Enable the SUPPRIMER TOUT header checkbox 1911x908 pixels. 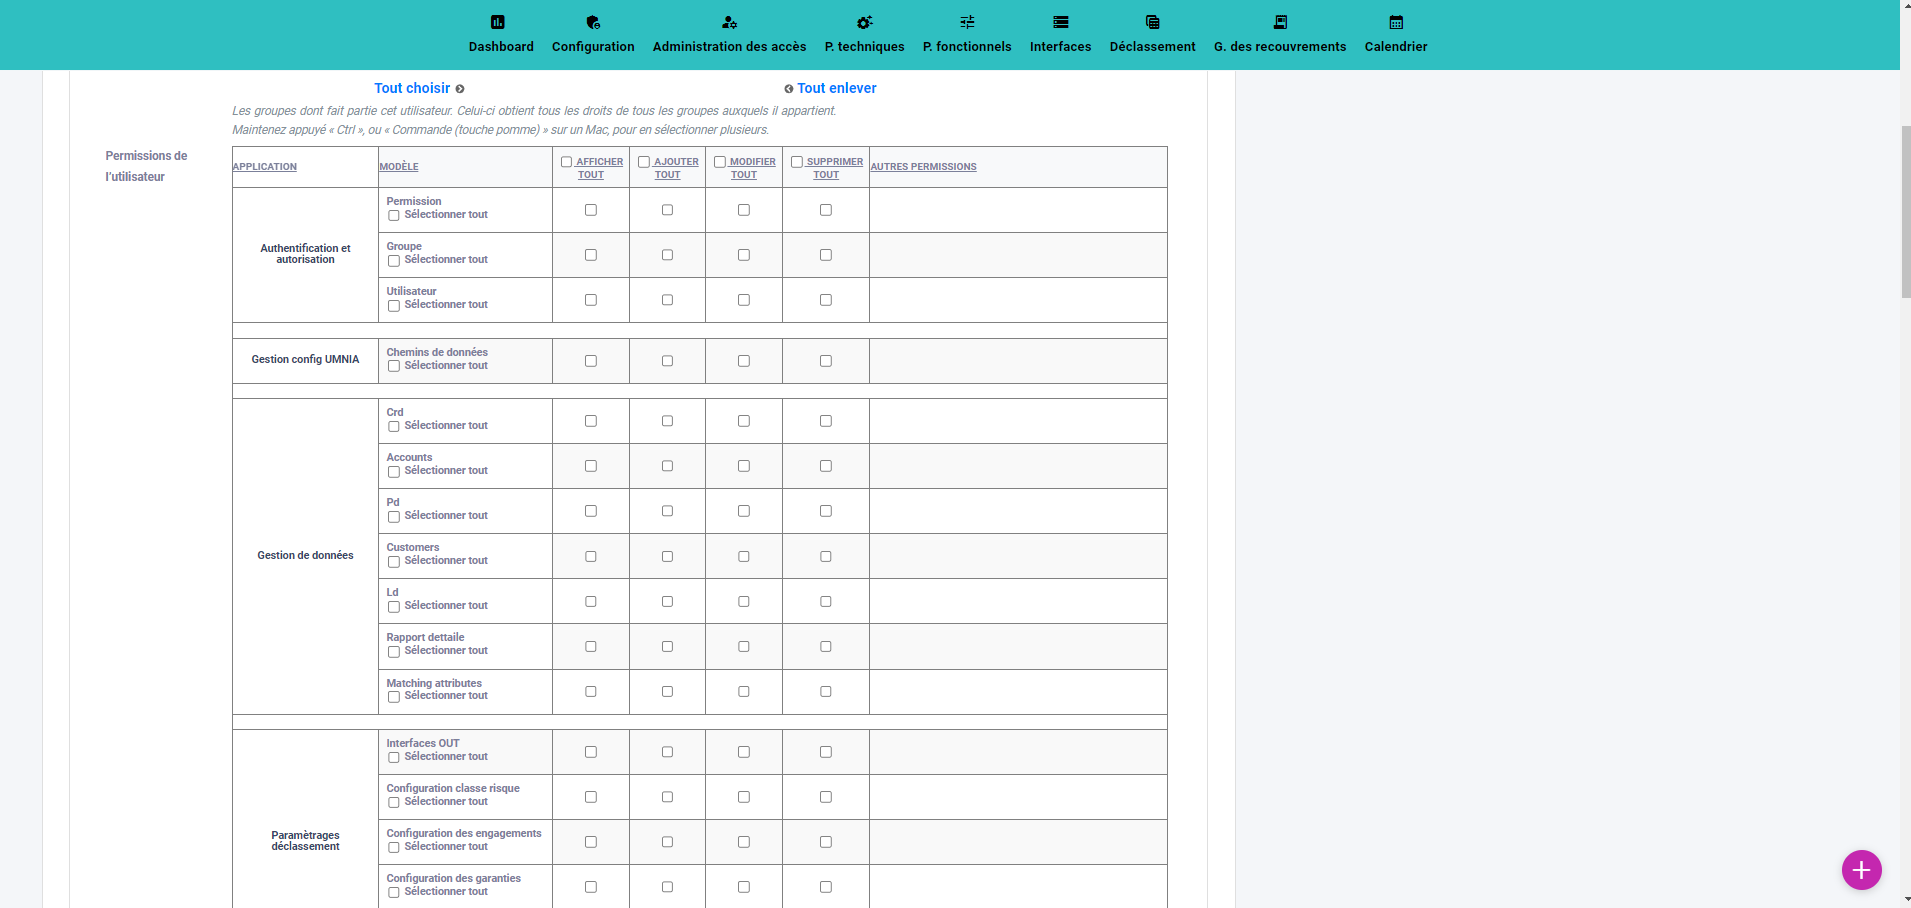click(797, 162)
